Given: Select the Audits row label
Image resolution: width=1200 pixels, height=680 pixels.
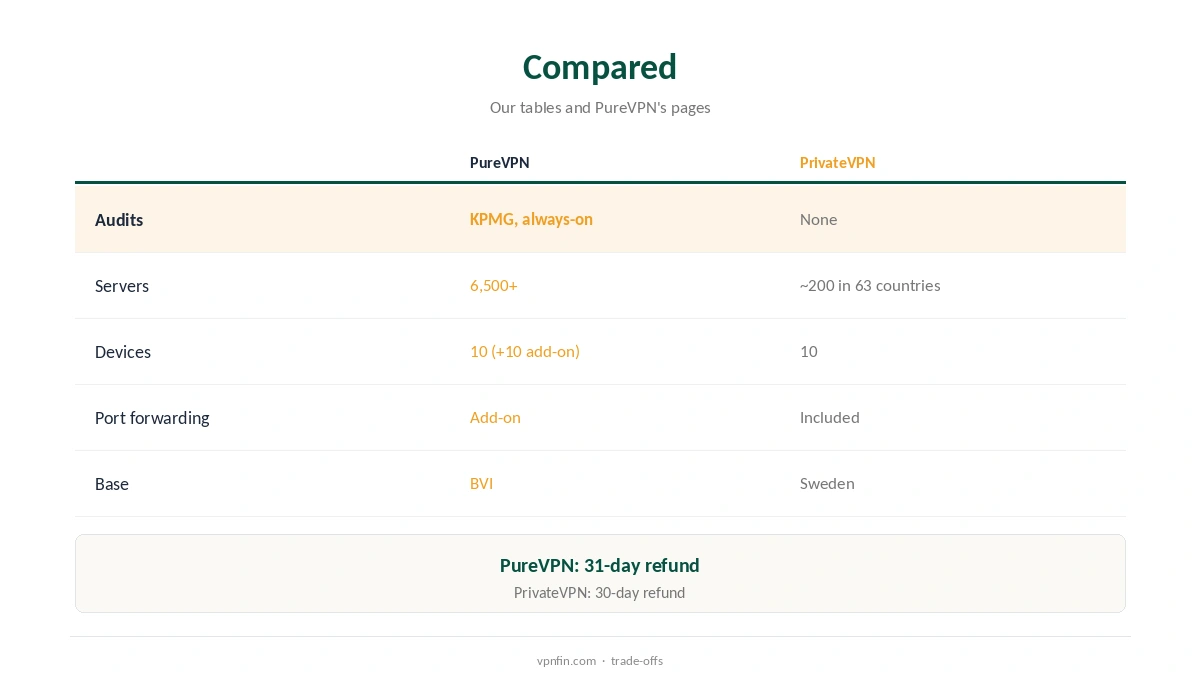Looking at the screenshot, I should click(x=119, y=220).
